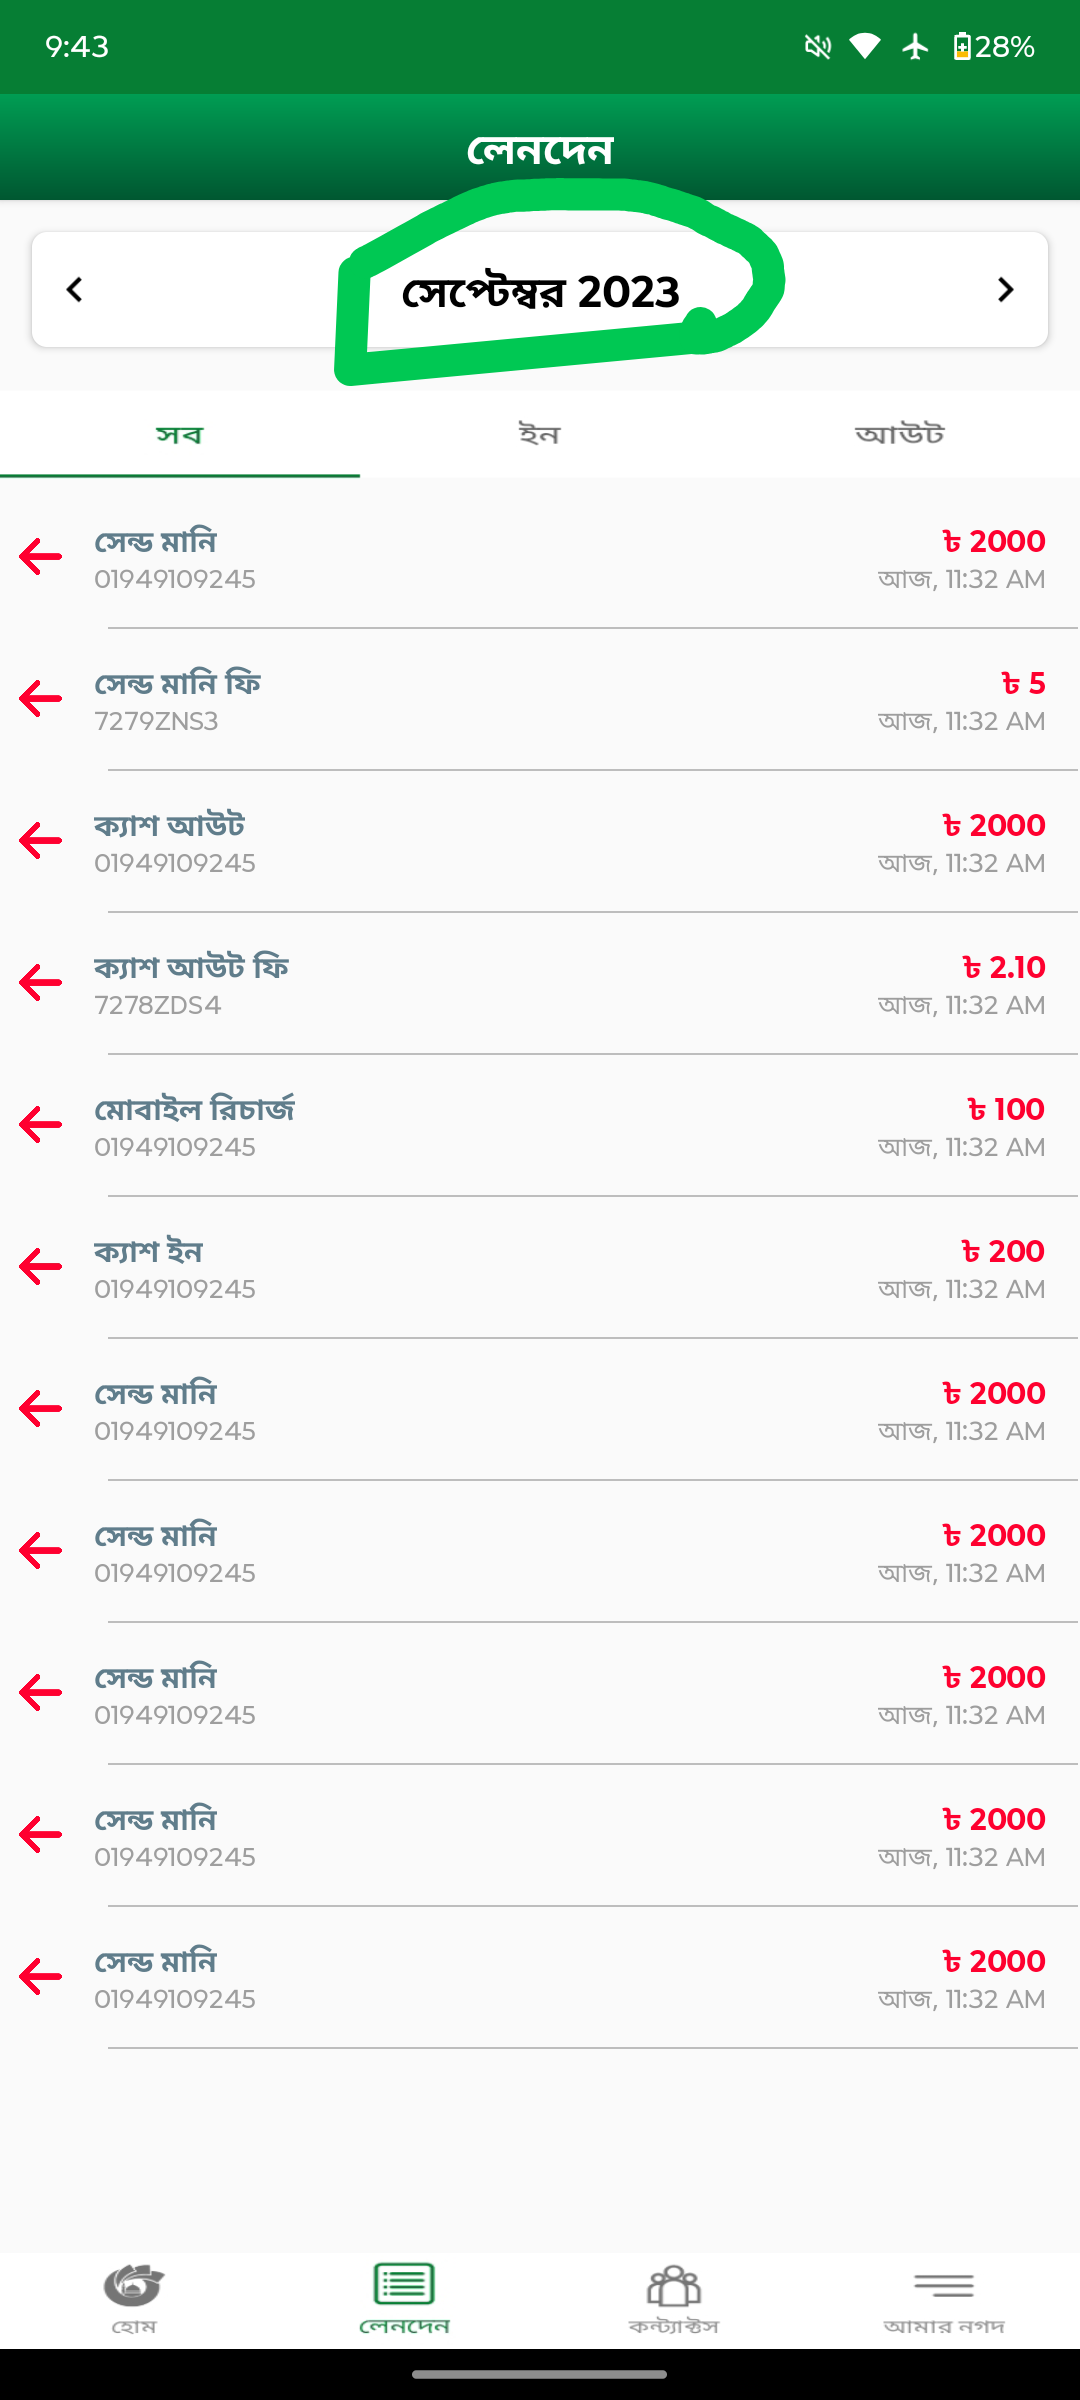Switch to the সব tab

pos(180,435)
